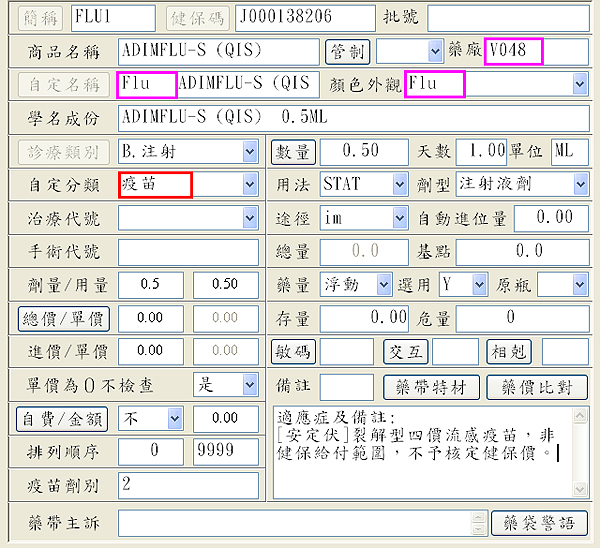
Task: Click the 疫苗劑別 input field
Action: (x=190, y=485)
